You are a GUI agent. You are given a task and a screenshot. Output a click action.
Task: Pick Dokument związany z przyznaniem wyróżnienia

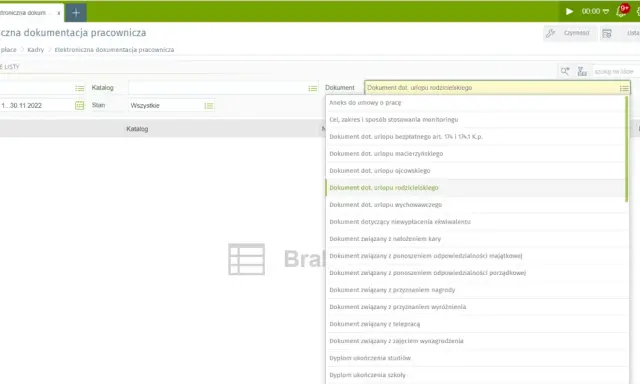pyautogui.click(x=476, y=307)
